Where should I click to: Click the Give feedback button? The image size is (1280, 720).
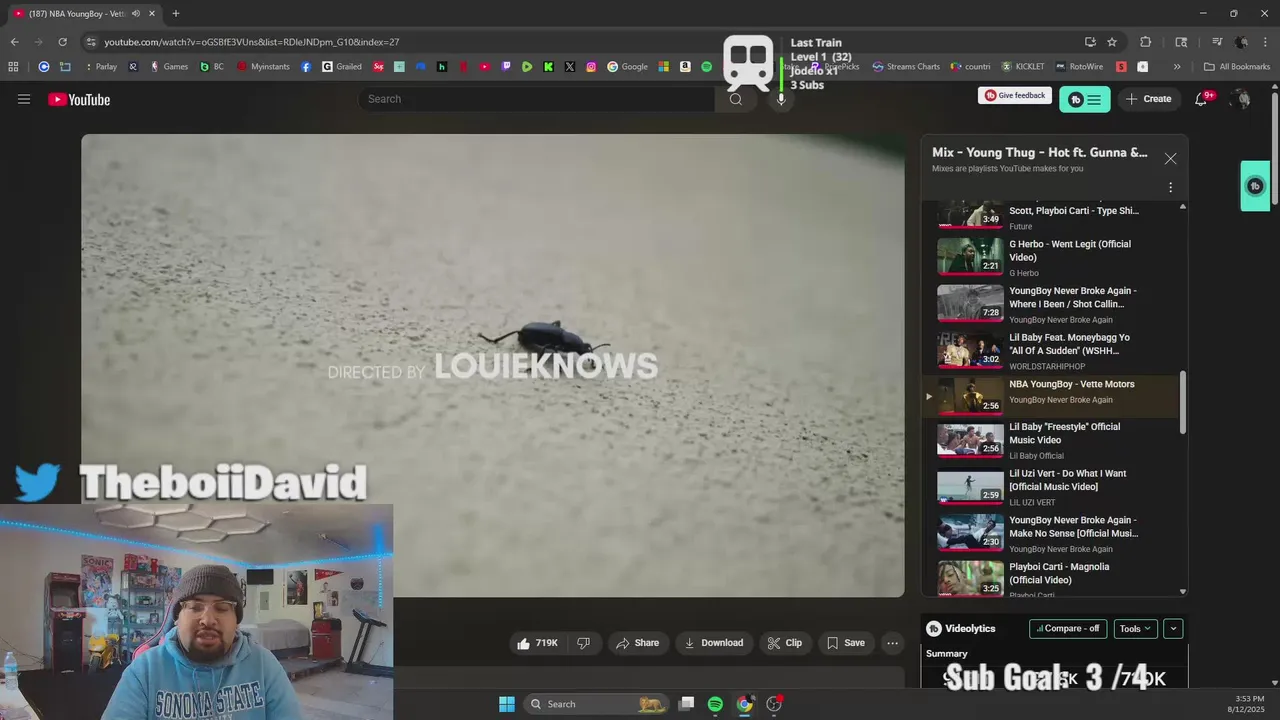tap(1015, 96)
